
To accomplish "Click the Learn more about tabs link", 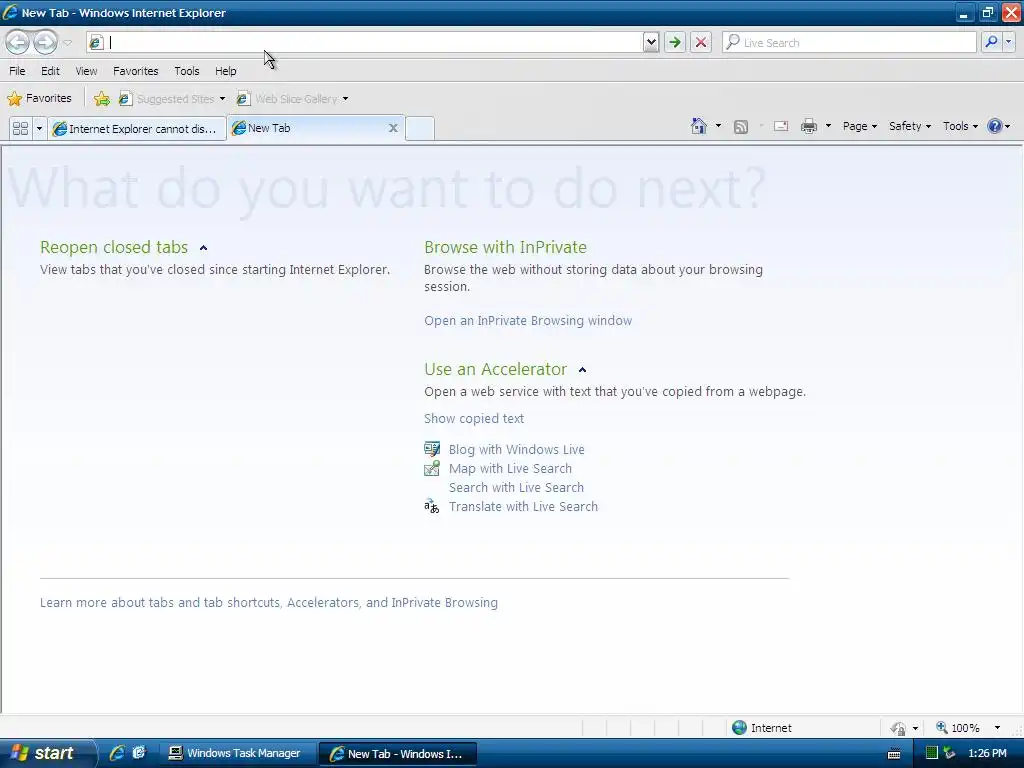I will click(268, 603).
